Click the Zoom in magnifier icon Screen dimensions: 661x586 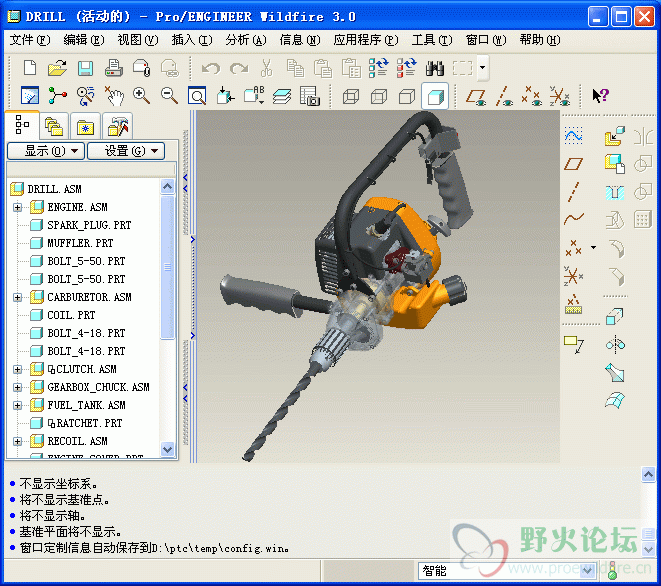[x=141, y=96]
